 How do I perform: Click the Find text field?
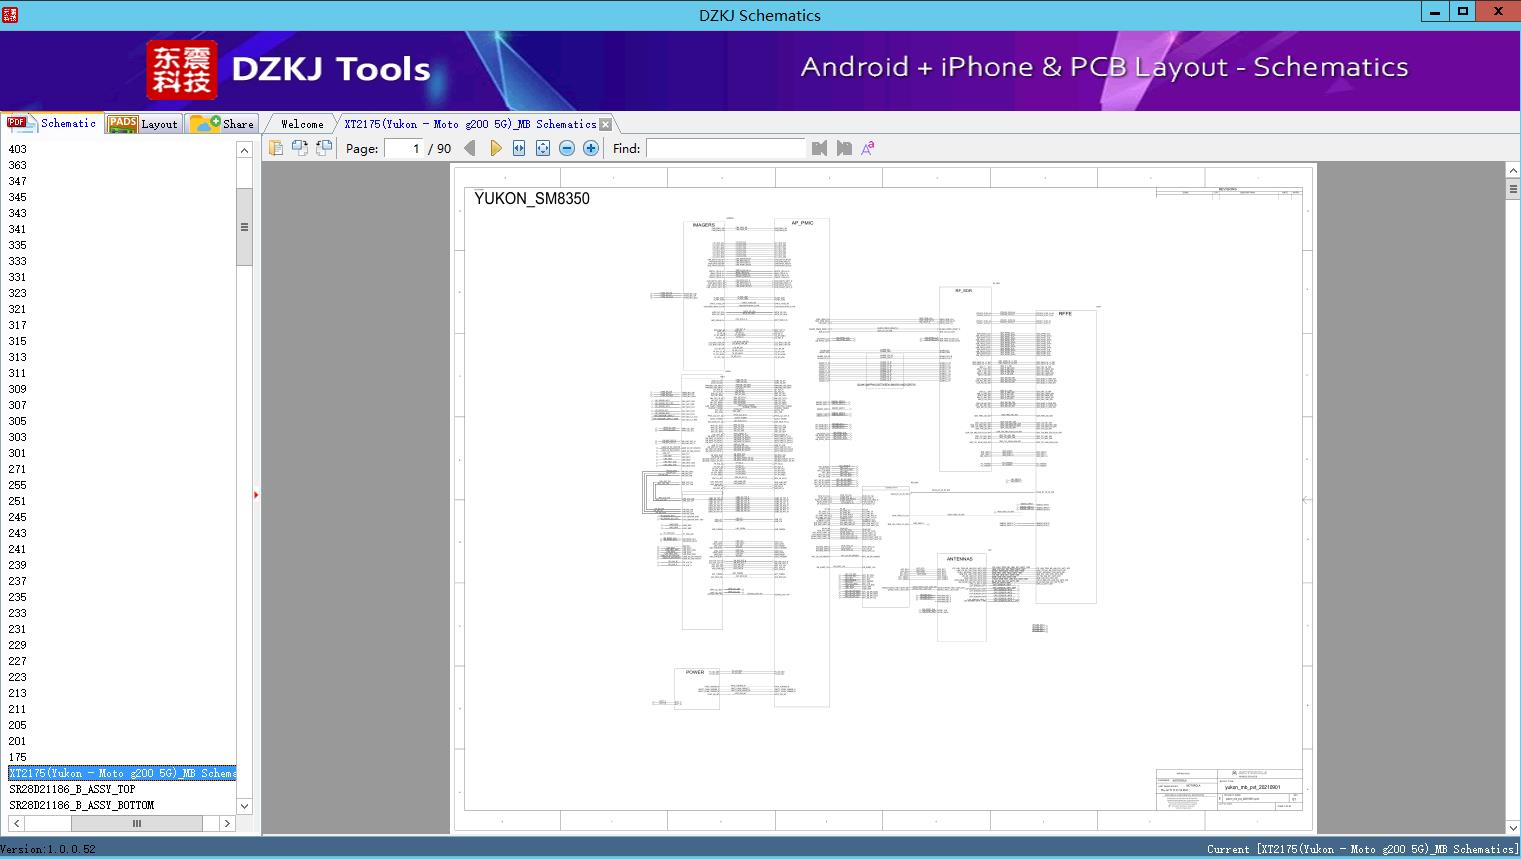(x=725, y=148)
